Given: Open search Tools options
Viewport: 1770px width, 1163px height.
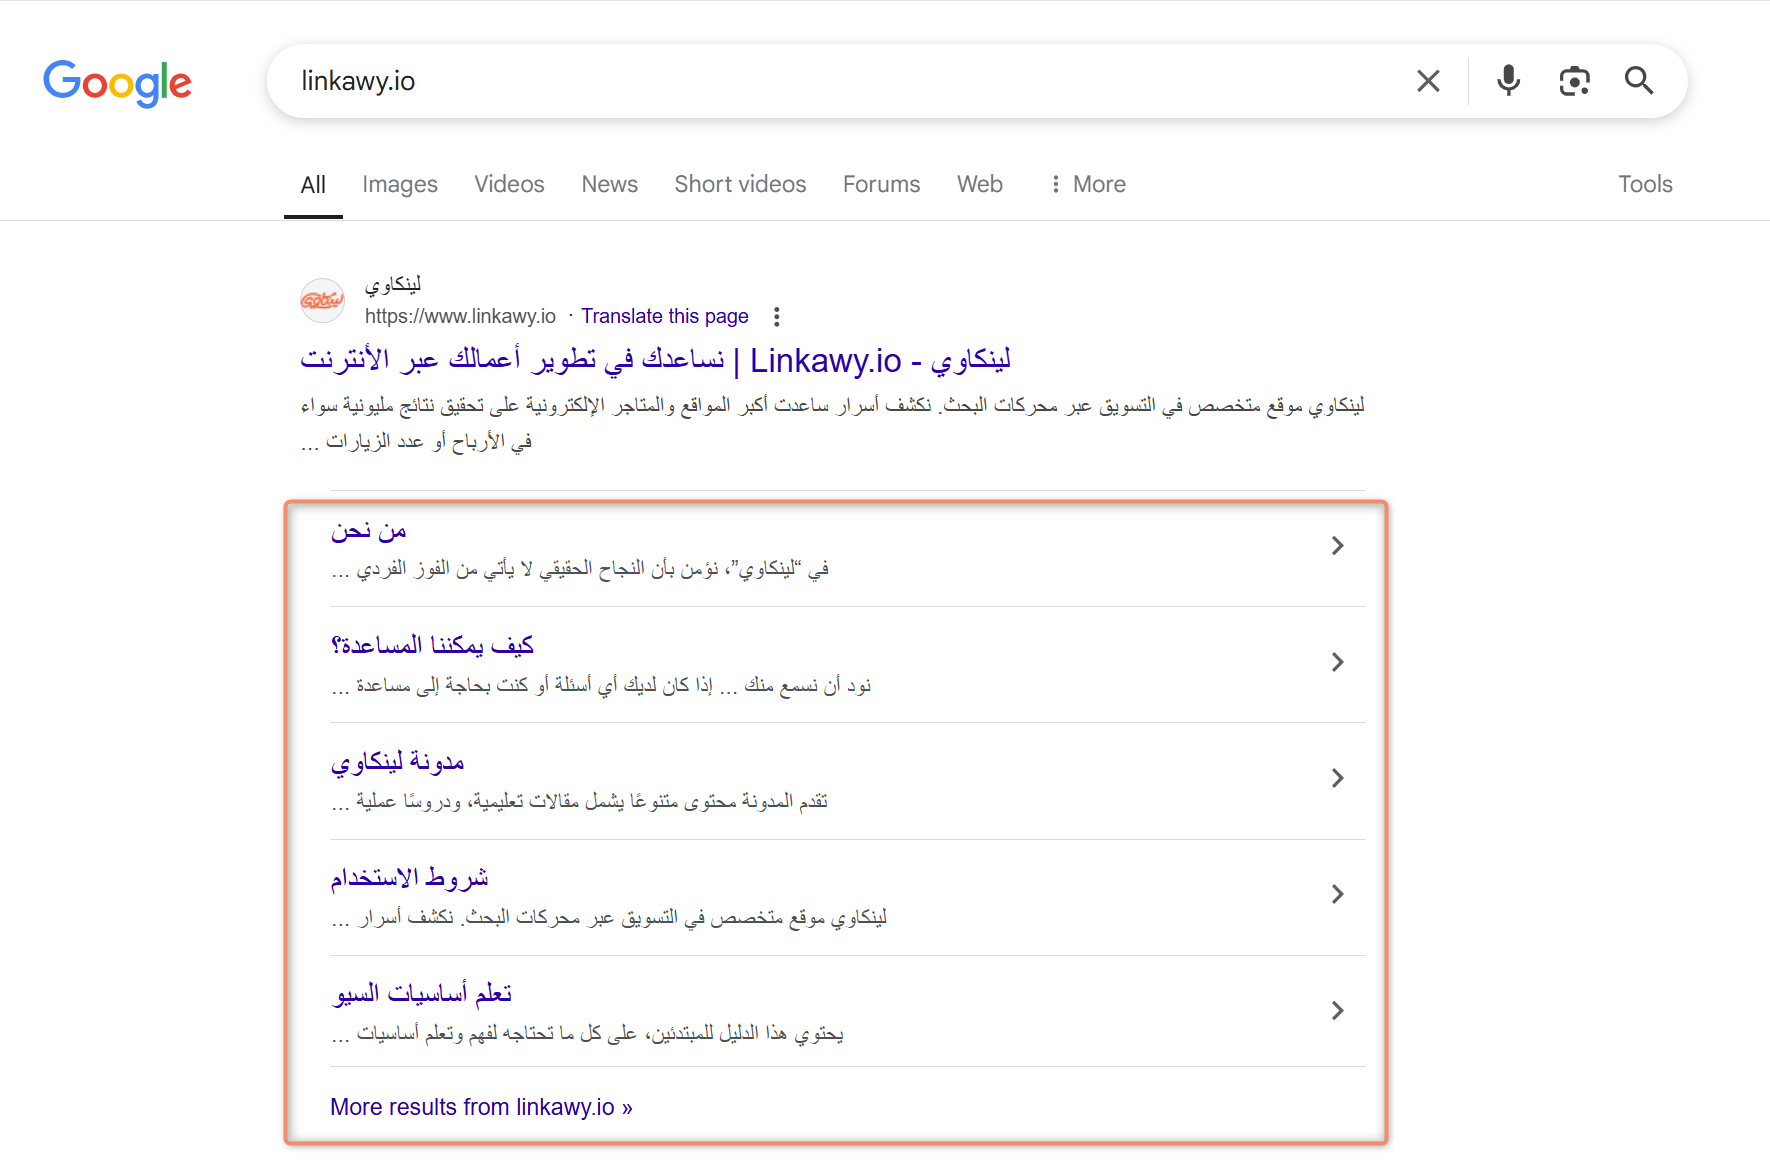Looking at the screenshot, I should [x=1645, y=184].
